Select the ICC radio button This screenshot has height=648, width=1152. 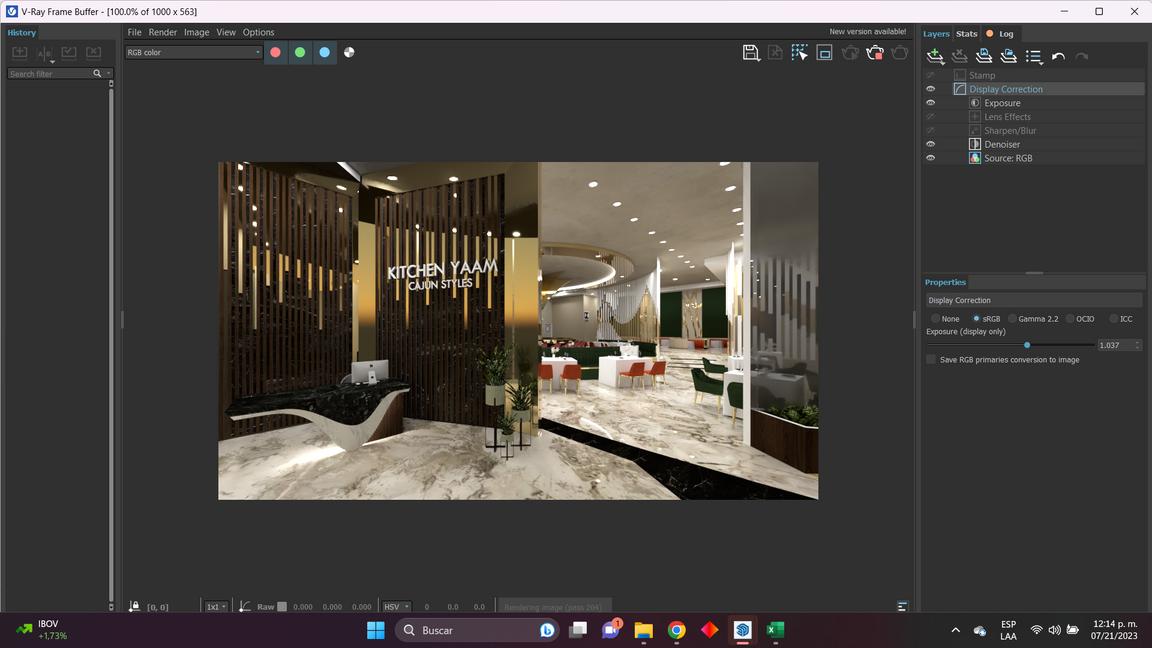coord(1114,319)
